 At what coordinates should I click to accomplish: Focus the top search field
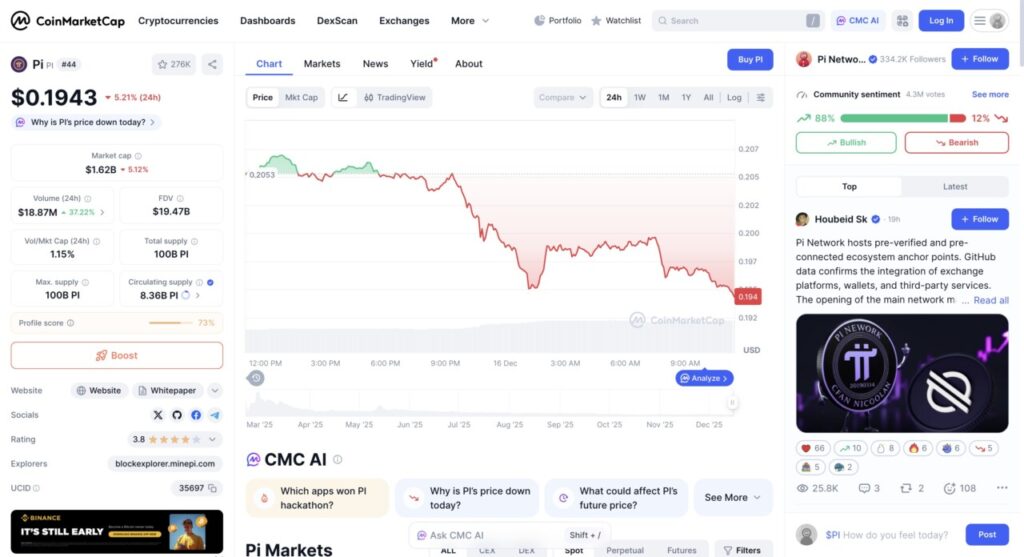point(735,20)
